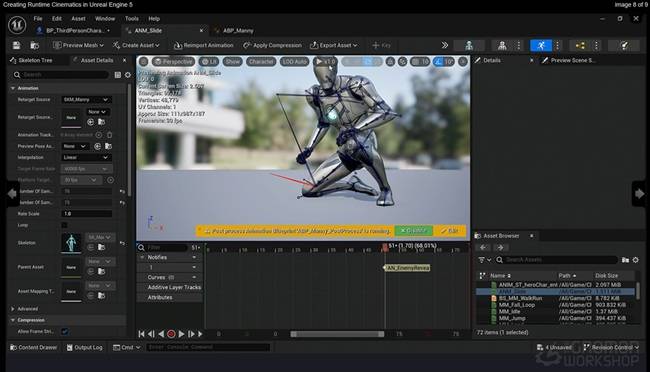
Task: Click the toolbar overflow double-chevron icon
Action: [x=444, y=45]
